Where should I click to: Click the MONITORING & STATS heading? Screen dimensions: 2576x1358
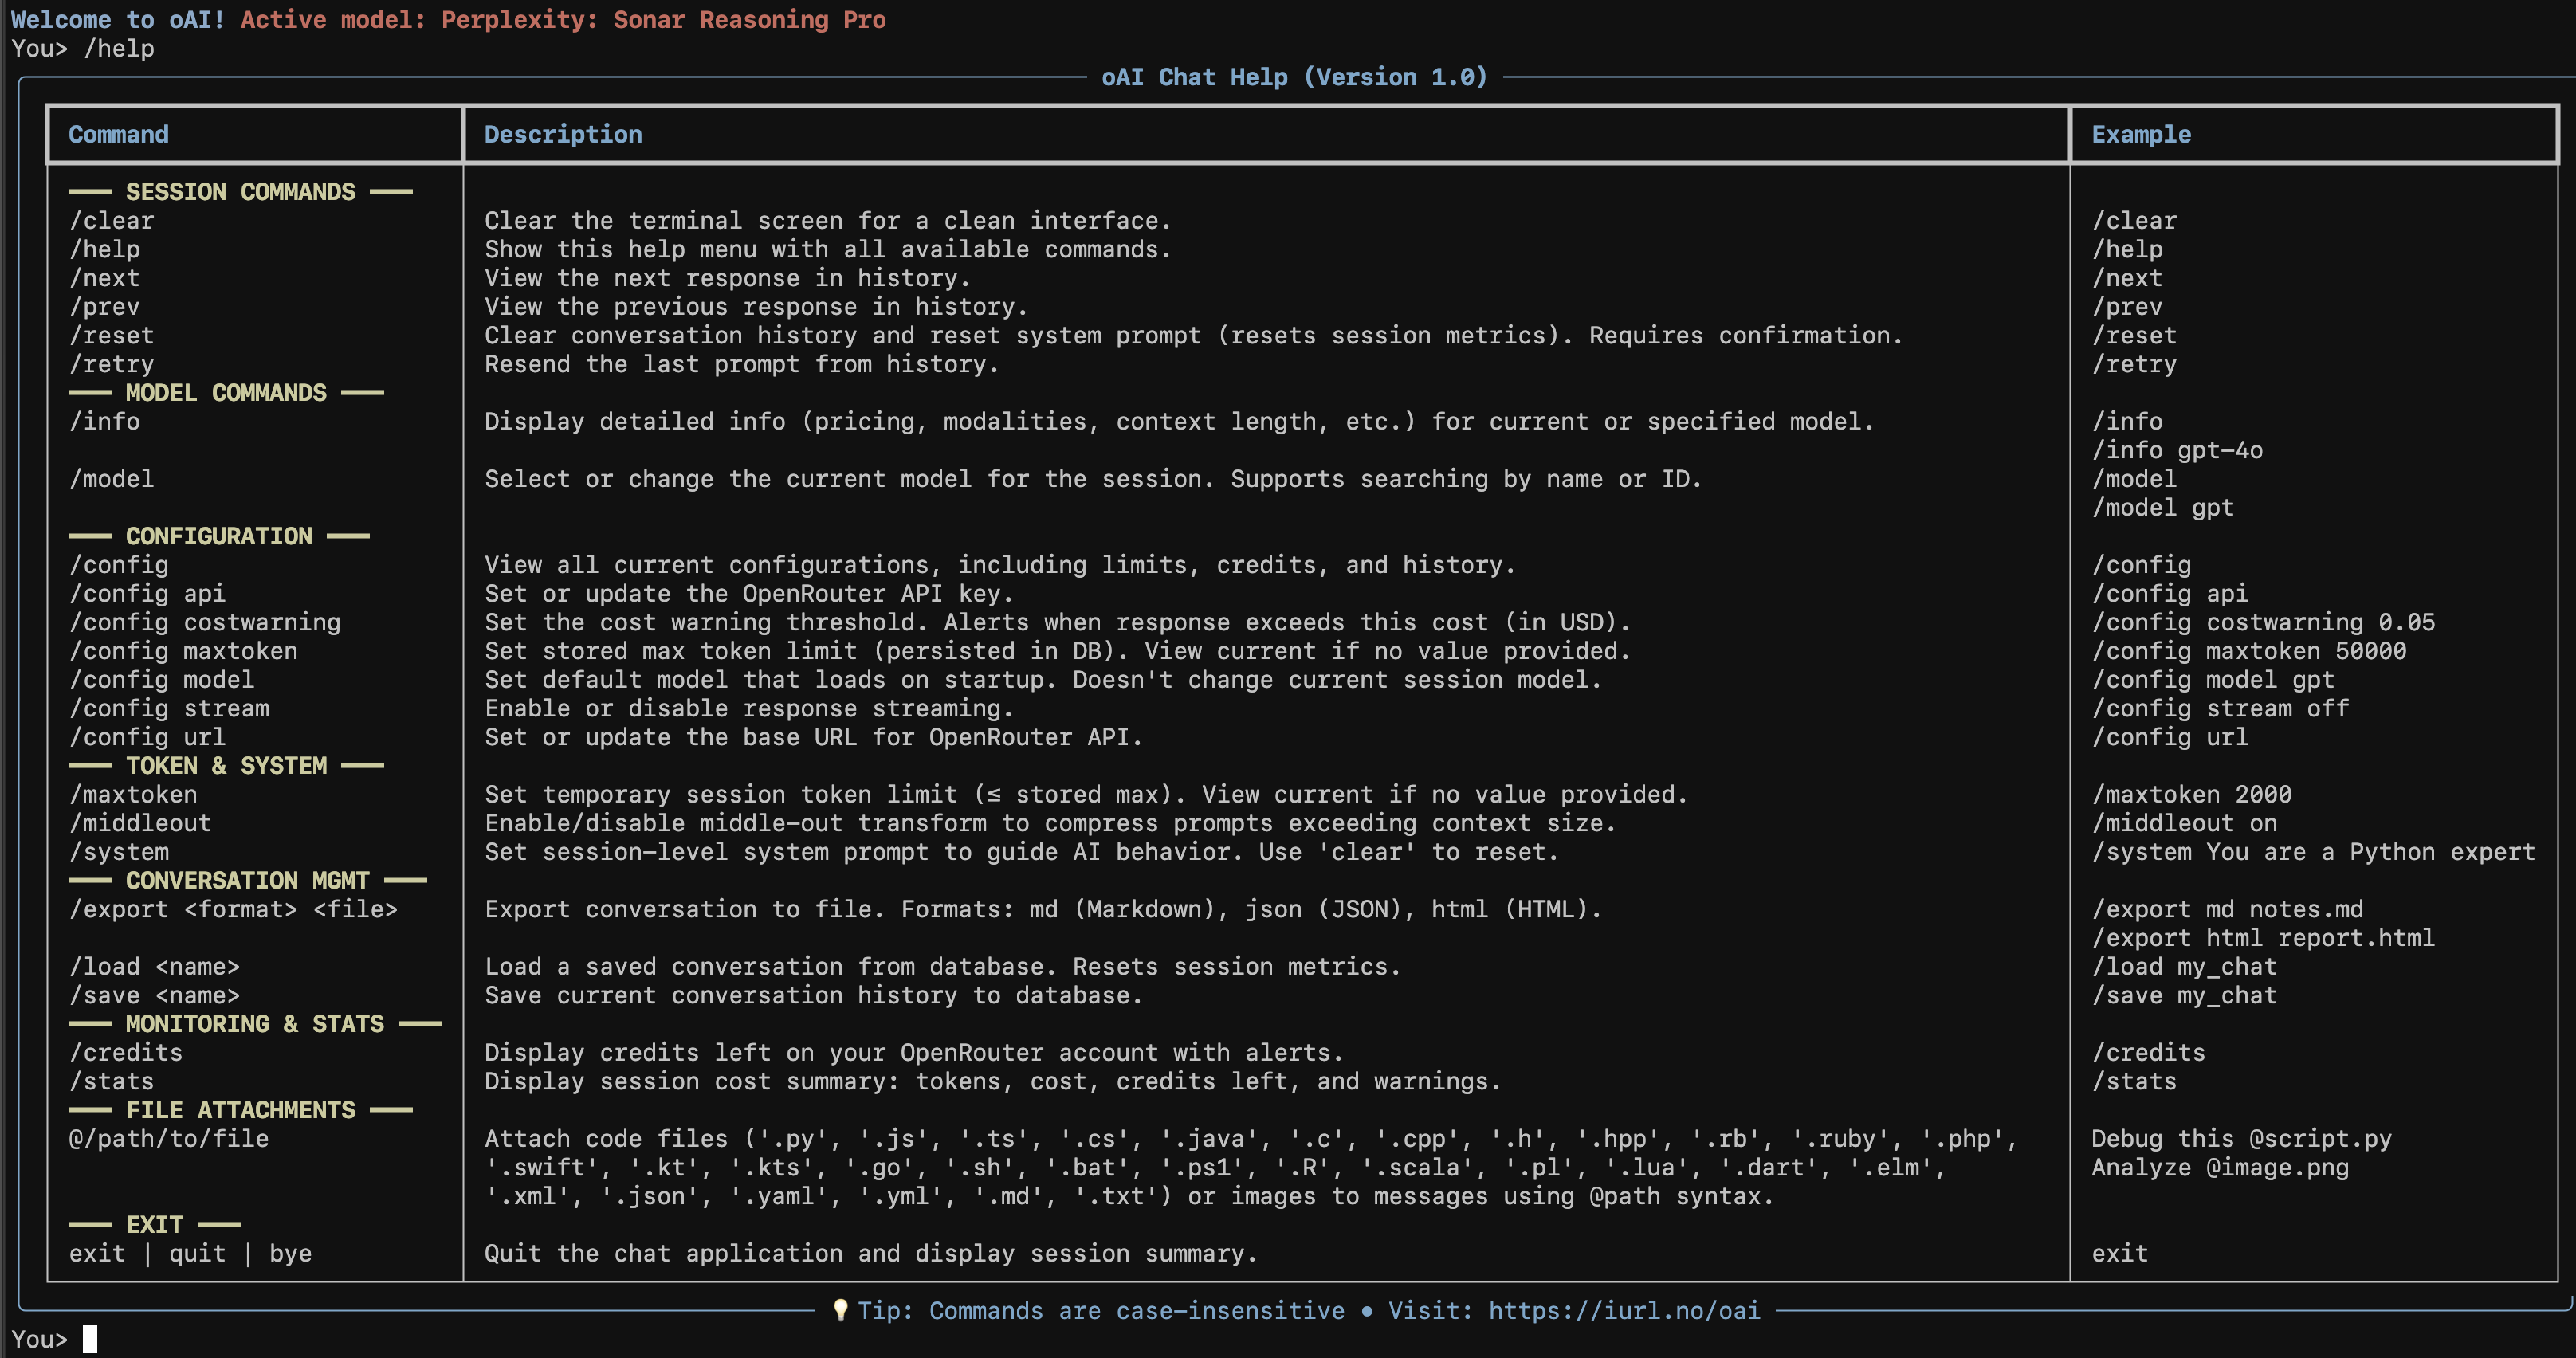click(254, 1024)
